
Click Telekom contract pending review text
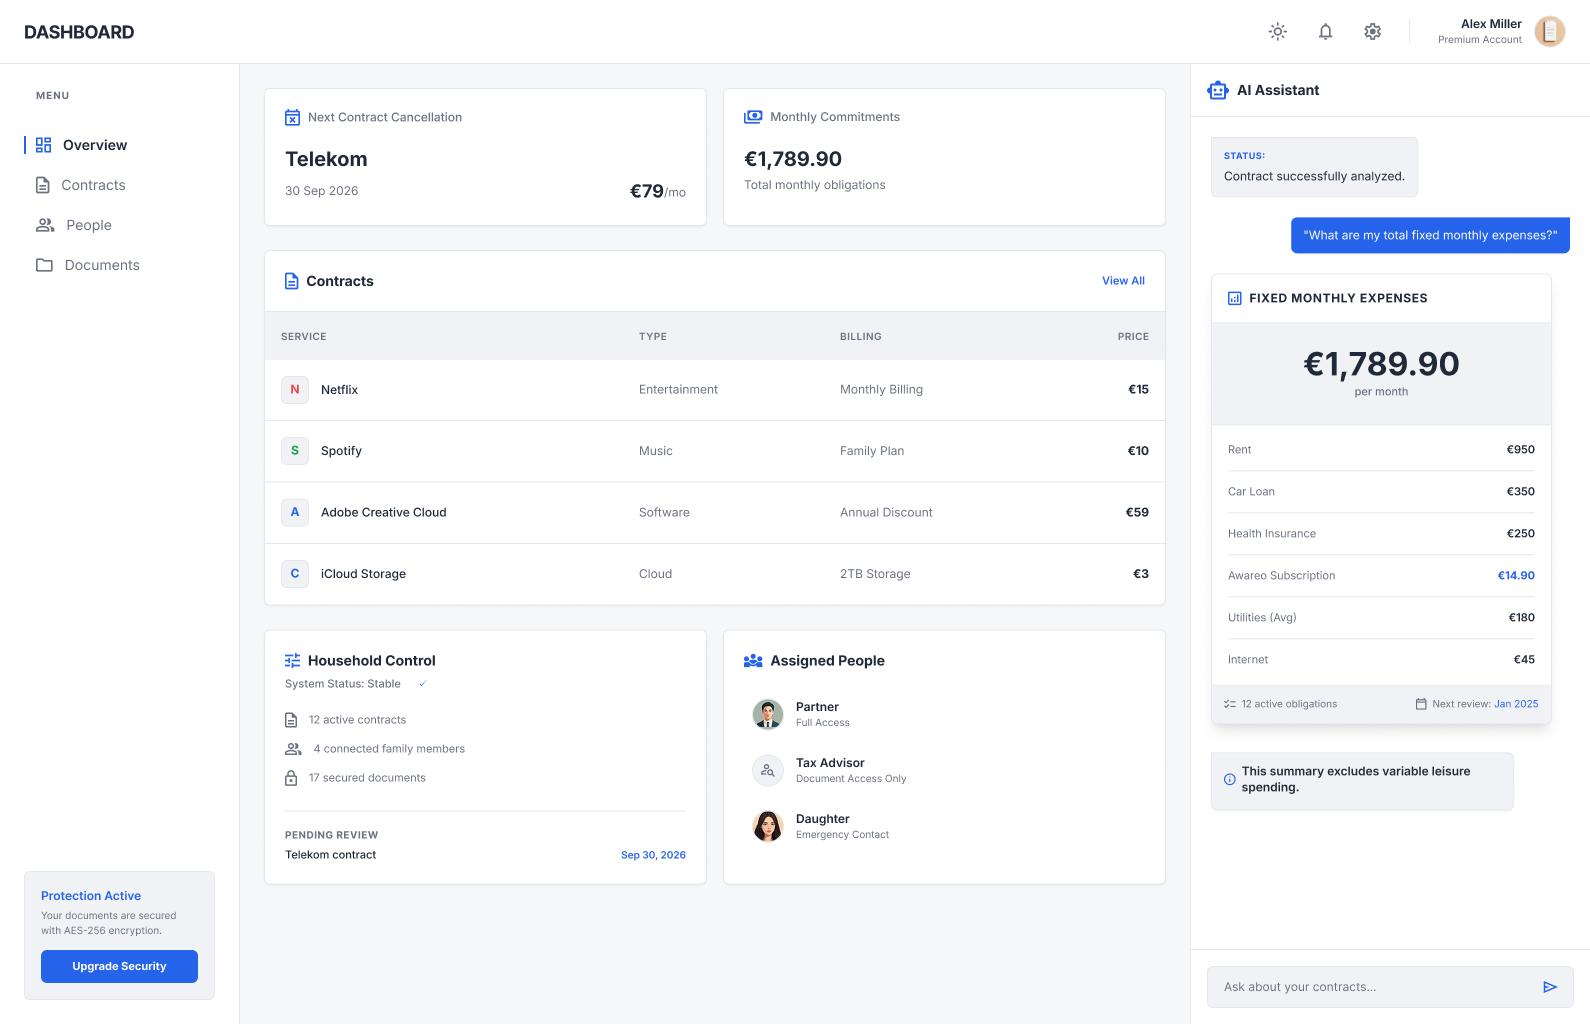(x=331, y=855)
